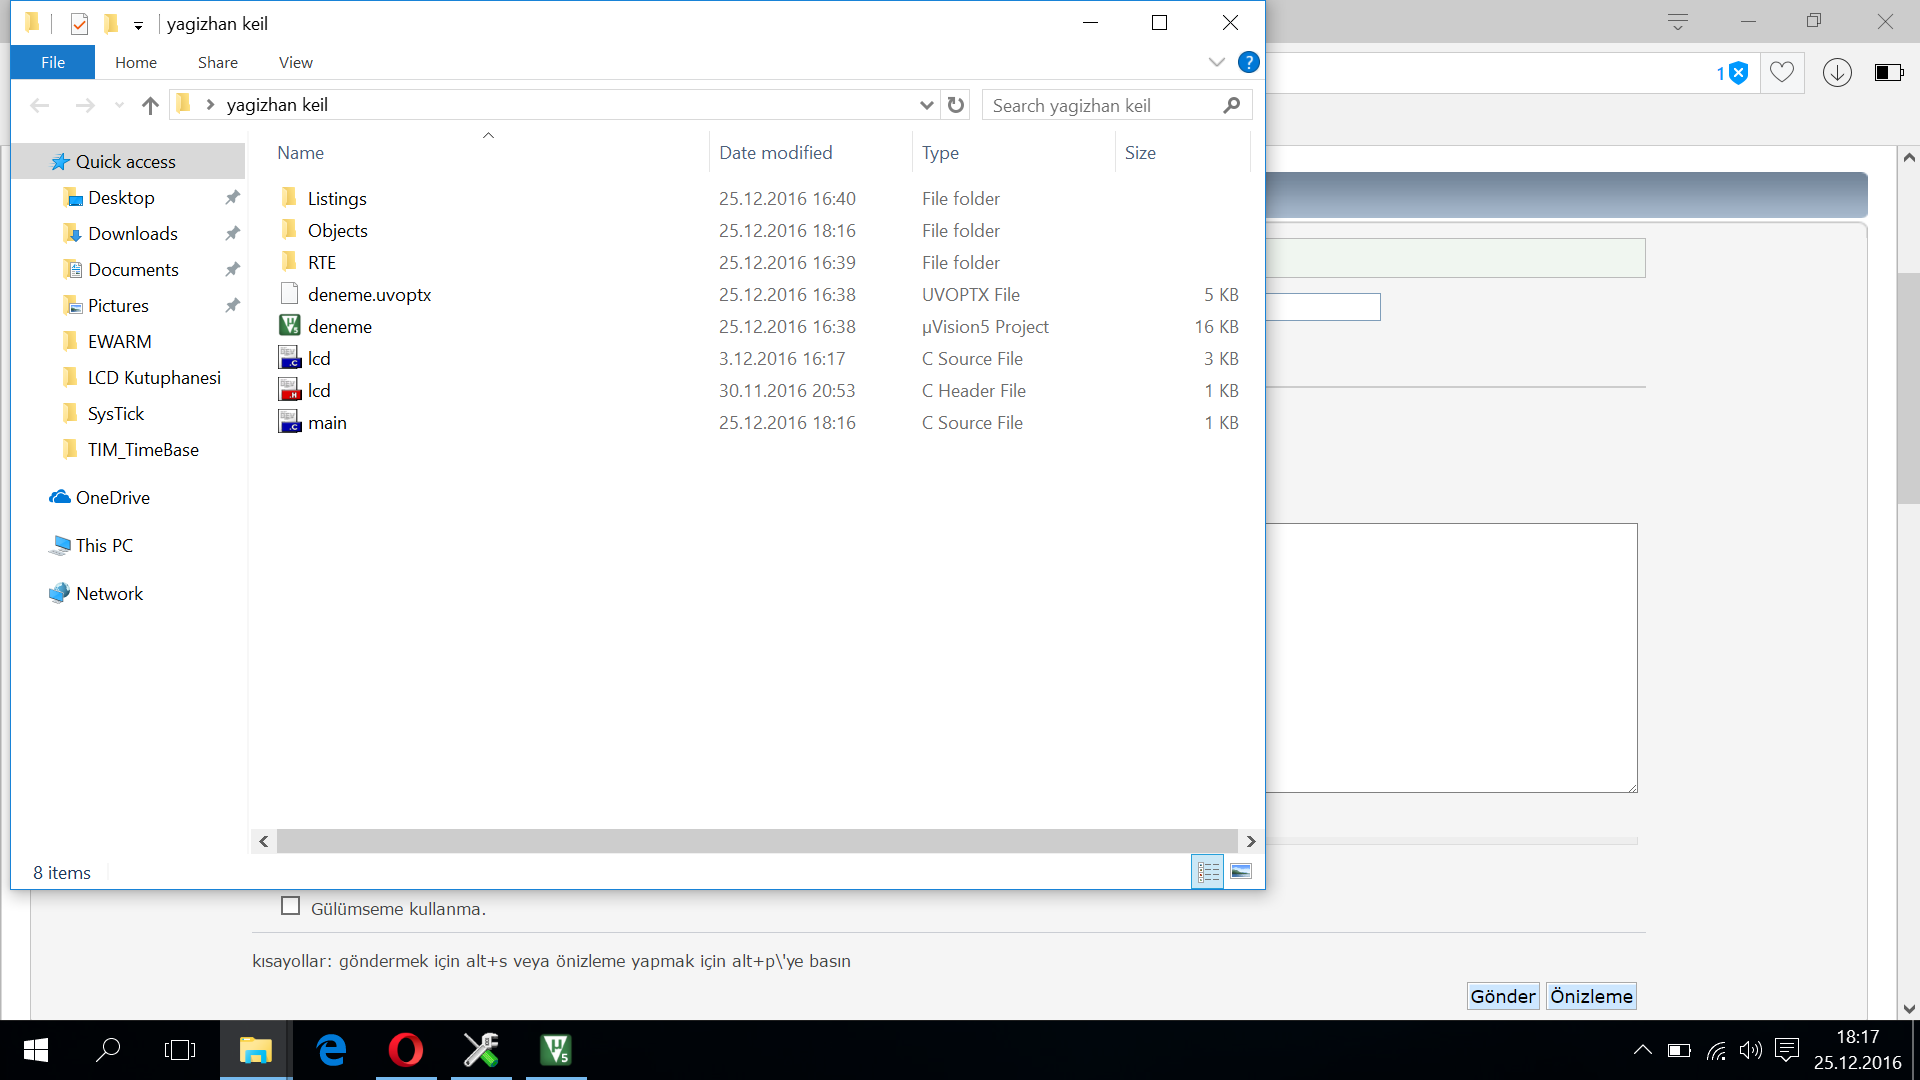Open Explorer help question mark icon

[1248, 62]
